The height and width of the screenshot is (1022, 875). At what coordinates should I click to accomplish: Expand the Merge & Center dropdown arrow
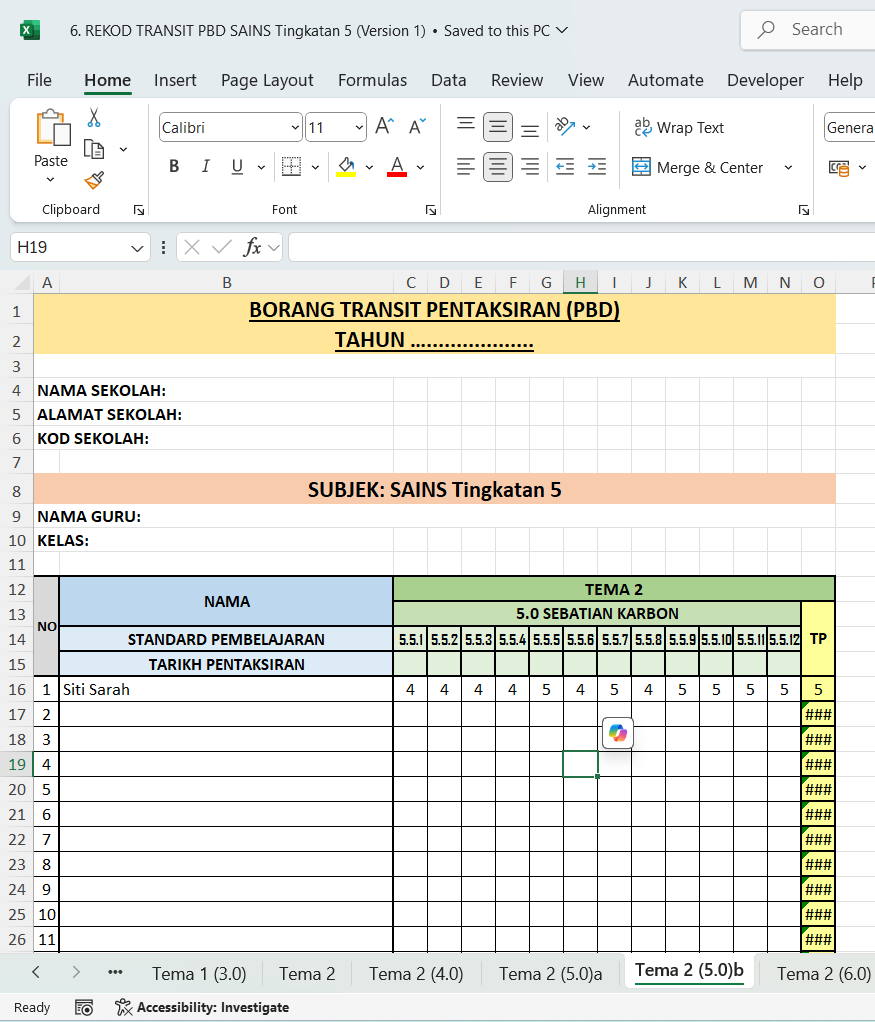click(x=788, y=168)
